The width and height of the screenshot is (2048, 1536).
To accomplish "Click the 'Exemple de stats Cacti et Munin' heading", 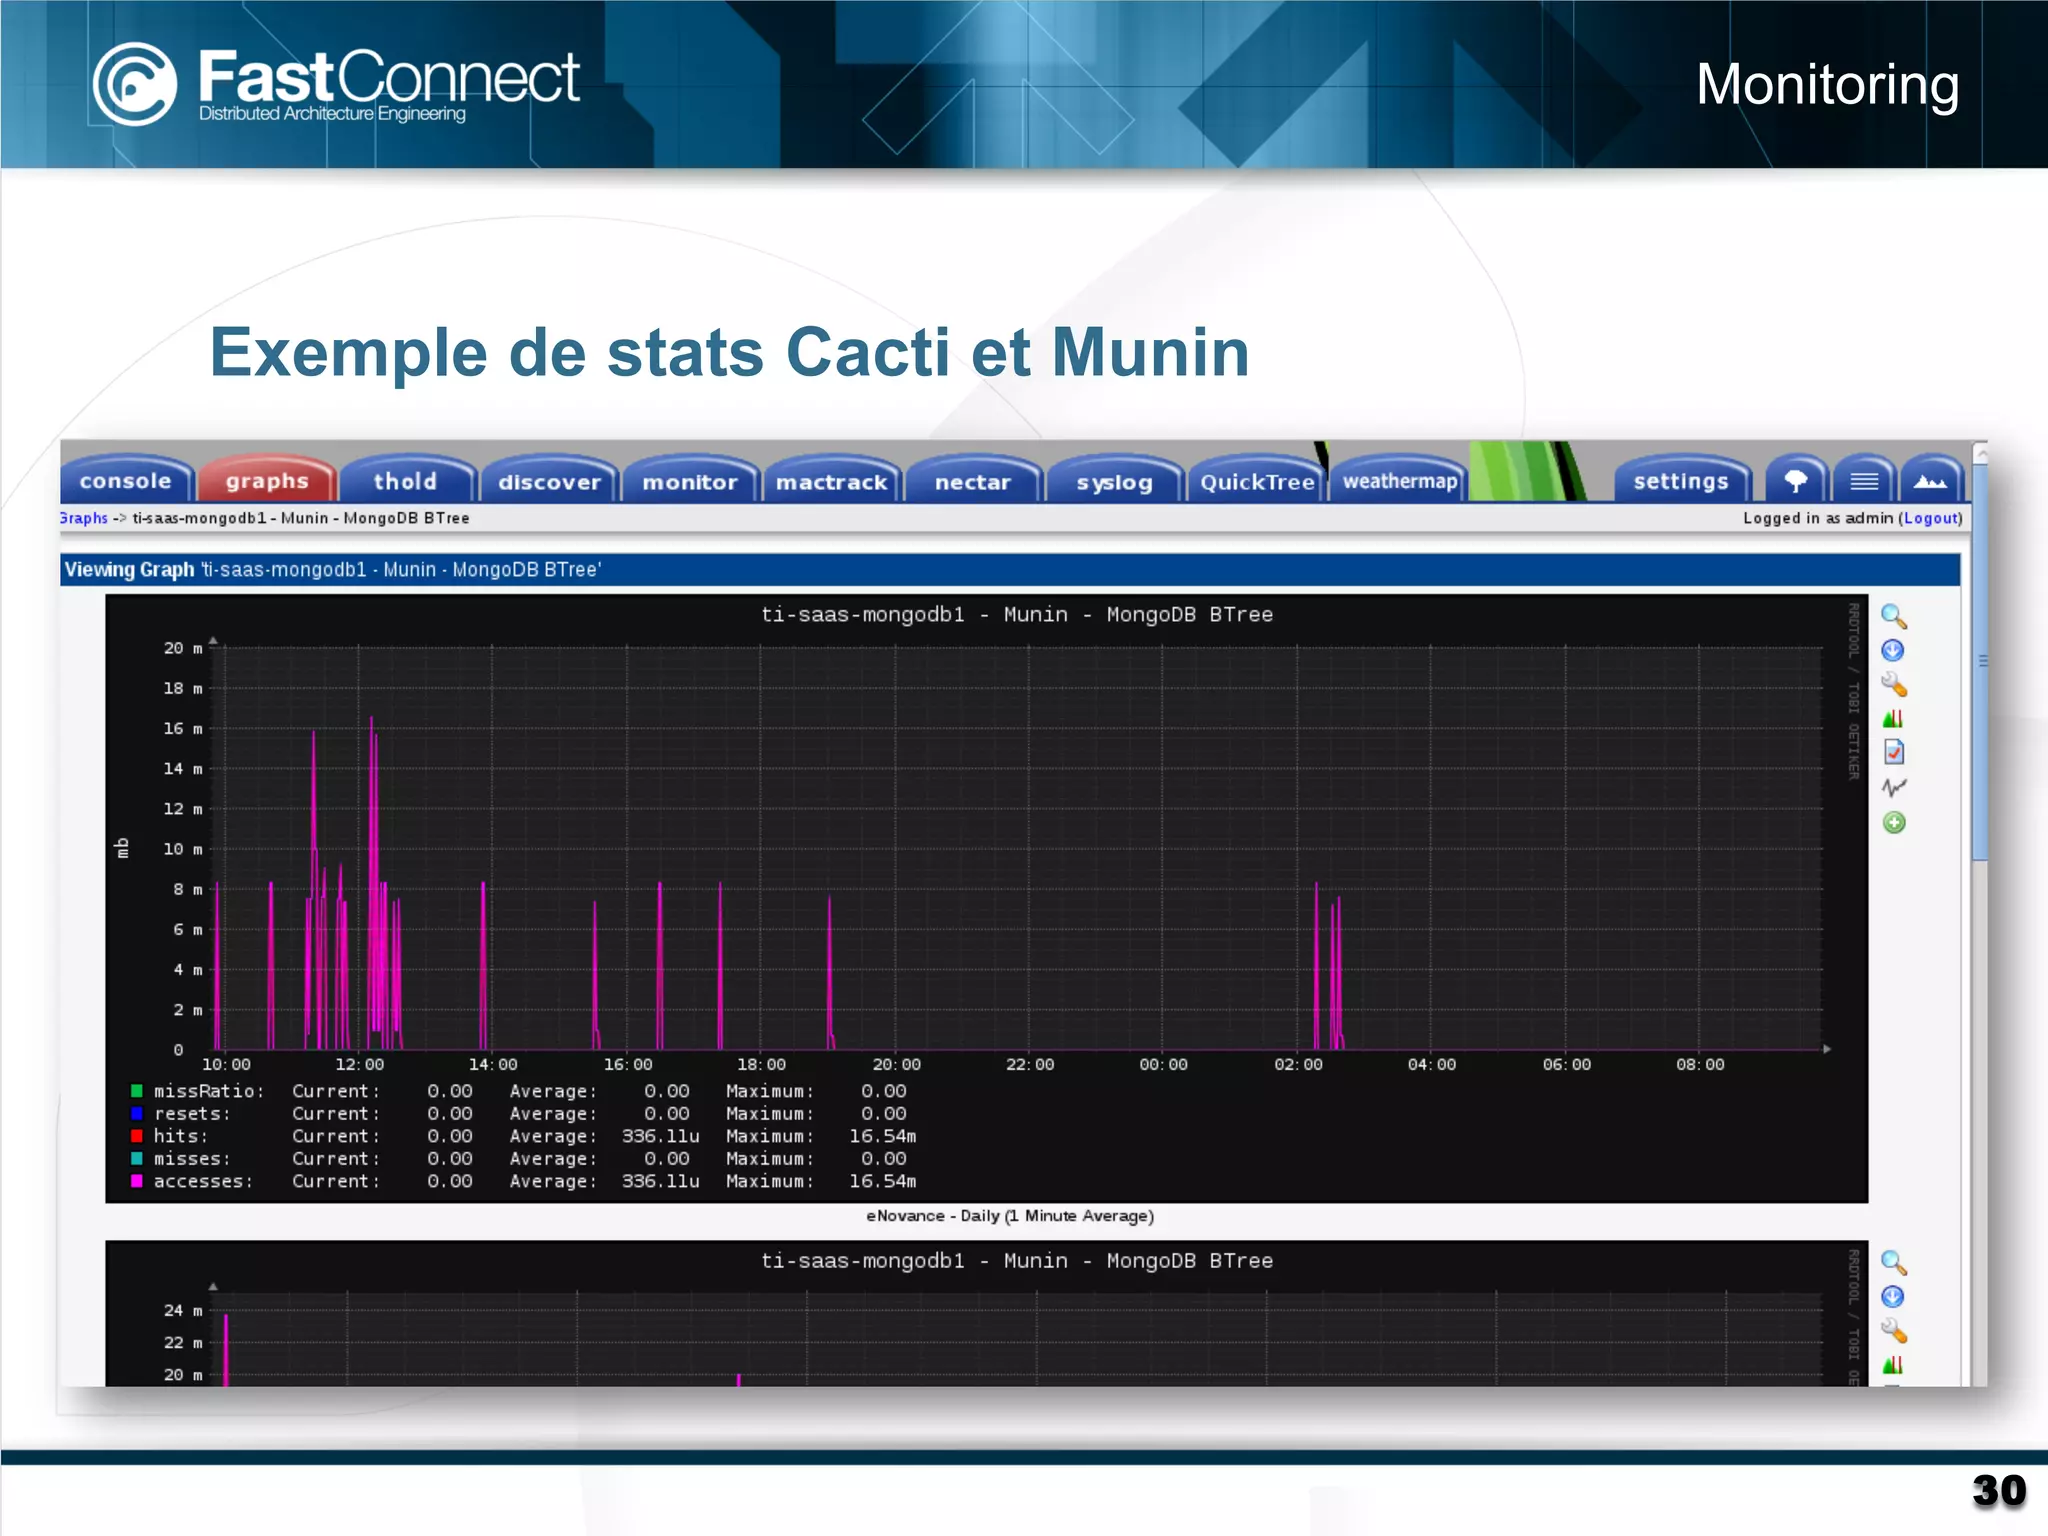I will coord(729,352).
